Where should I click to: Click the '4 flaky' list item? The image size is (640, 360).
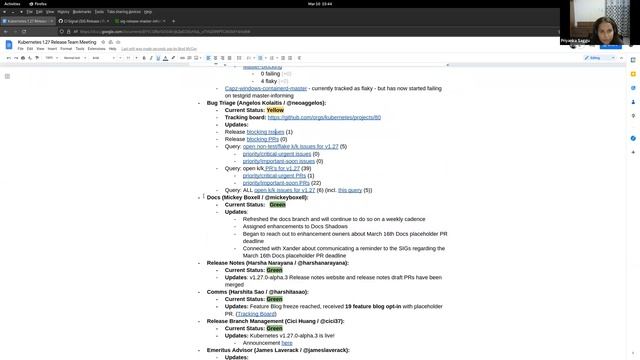click(x=269, y=81)
